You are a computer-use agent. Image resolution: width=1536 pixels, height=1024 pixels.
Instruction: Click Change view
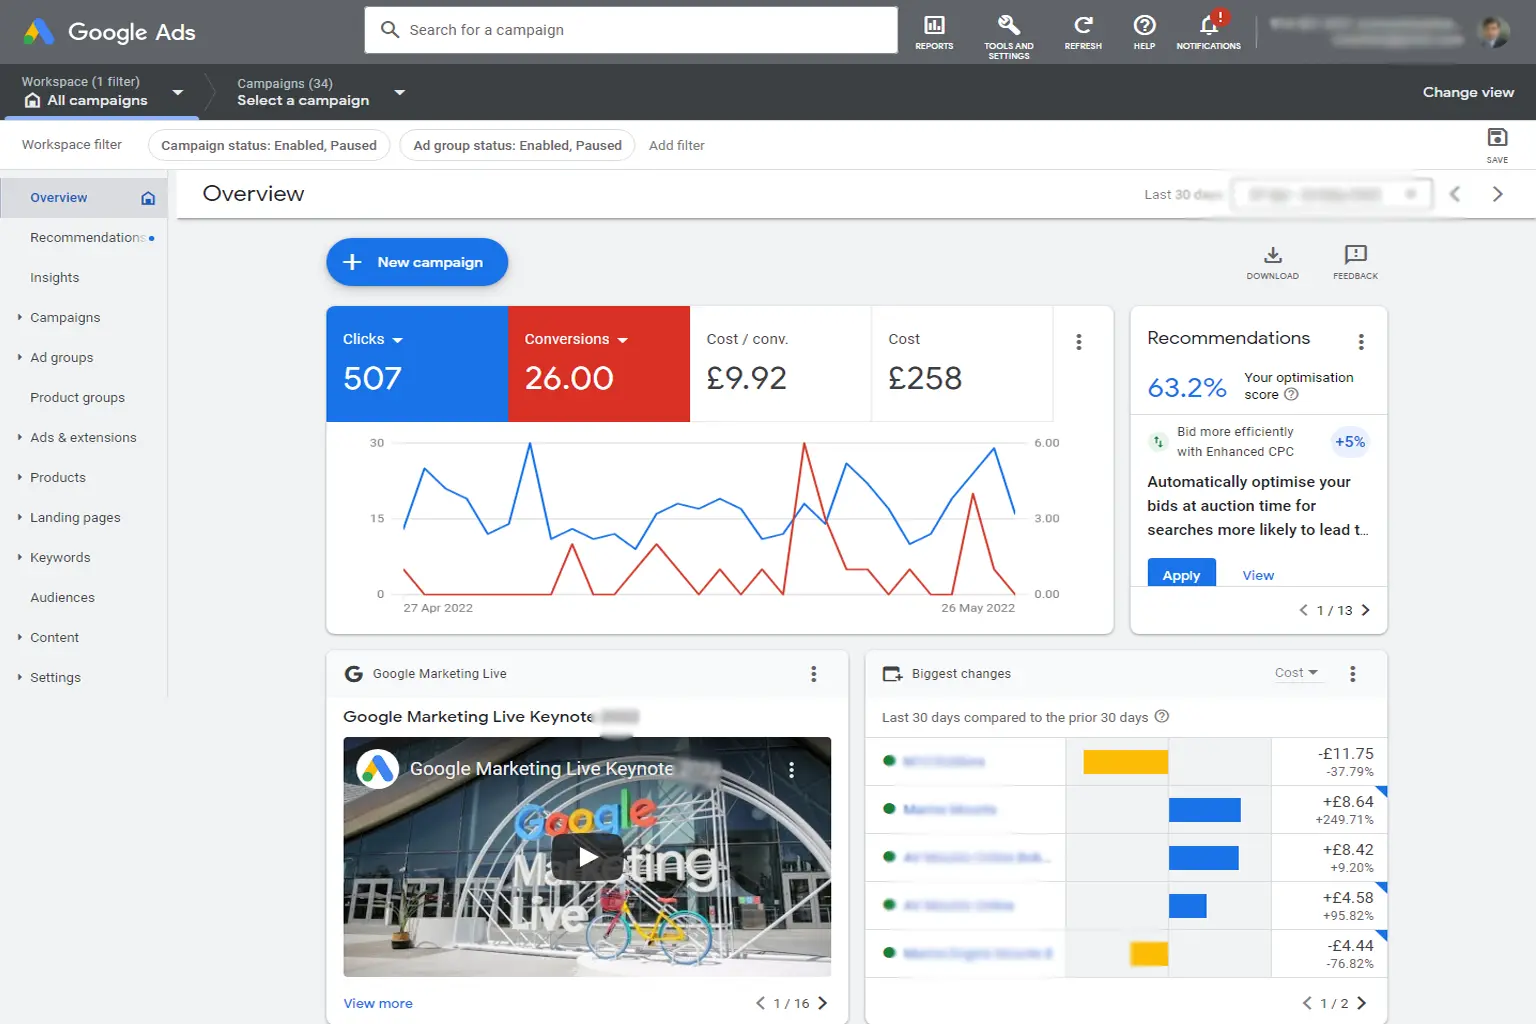point(1468,92)
